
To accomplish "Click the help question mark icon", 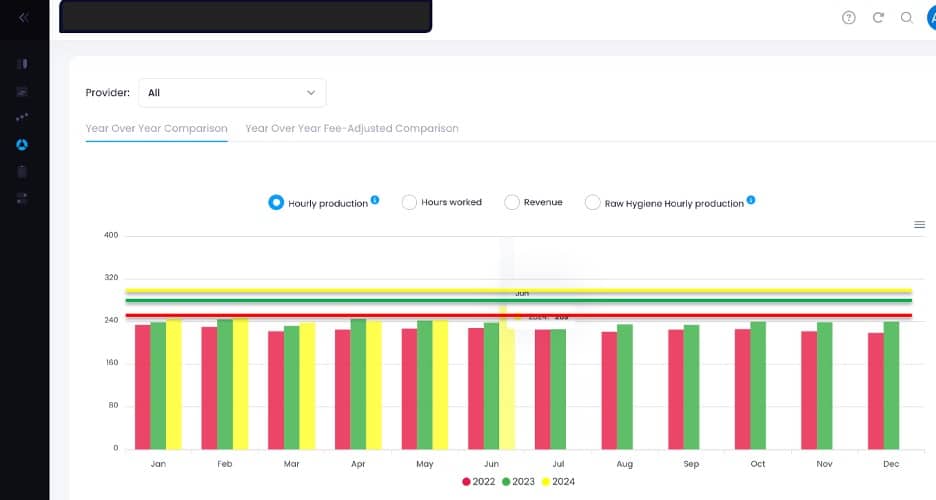I will (849, 18).
